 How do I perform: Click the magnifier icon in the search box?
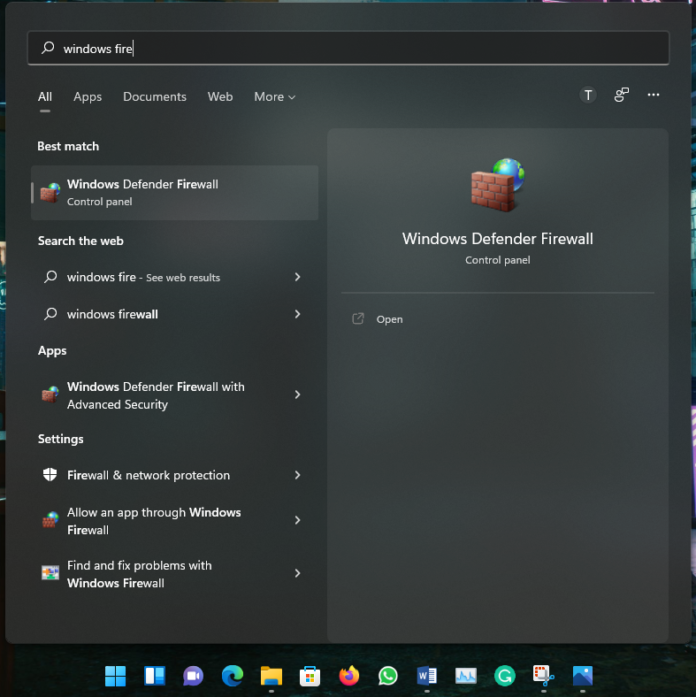tap(48, 47)
